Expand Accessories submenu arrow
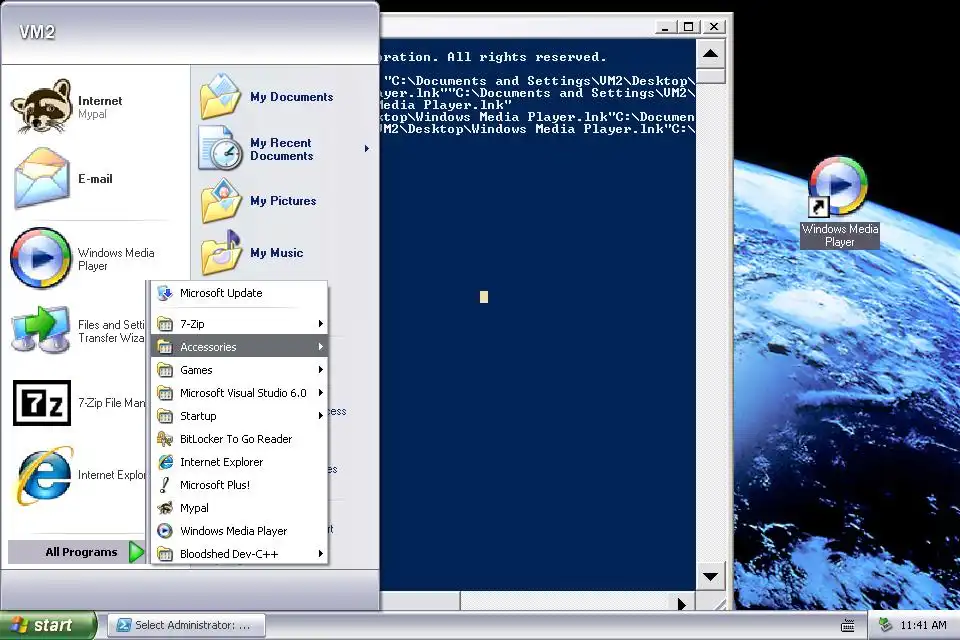The height and width of the screenshot is (640, 960). pos(320,347)
